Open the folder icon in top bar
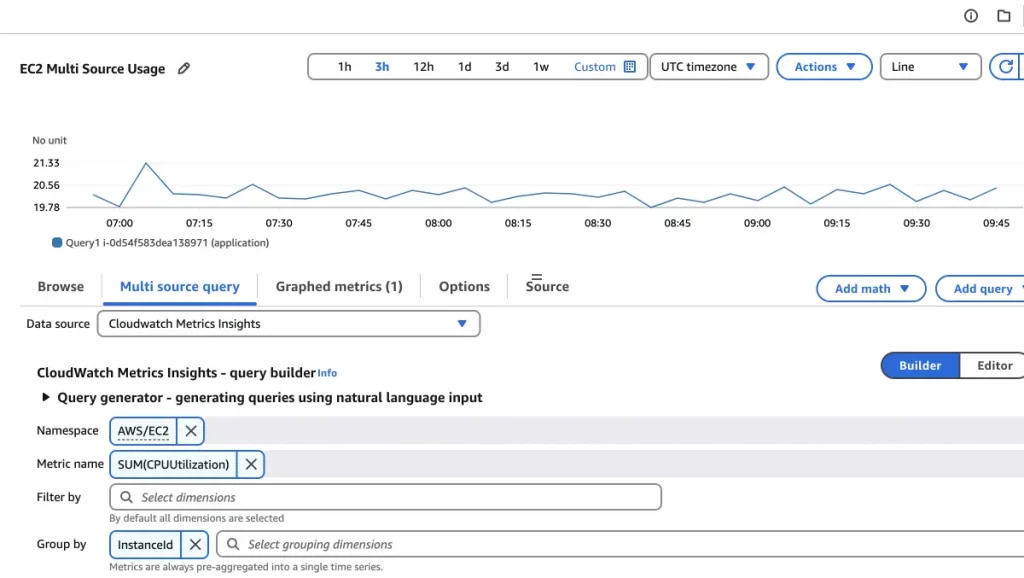 [x=1003, y=16]
